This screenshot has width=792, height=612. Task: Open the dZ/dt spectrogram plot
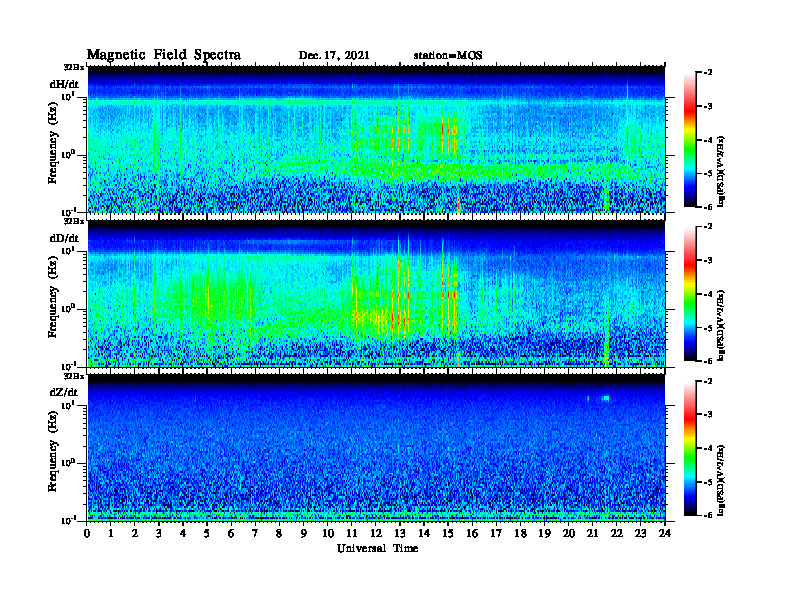pos(376,448)
